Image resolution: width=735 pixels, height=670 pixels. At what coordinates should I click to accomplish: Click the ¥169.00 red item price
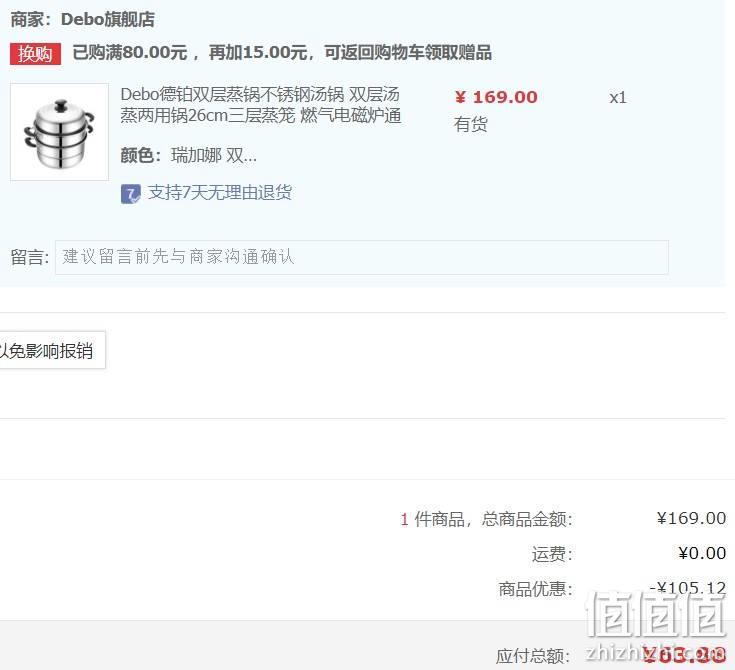[496, 97]
